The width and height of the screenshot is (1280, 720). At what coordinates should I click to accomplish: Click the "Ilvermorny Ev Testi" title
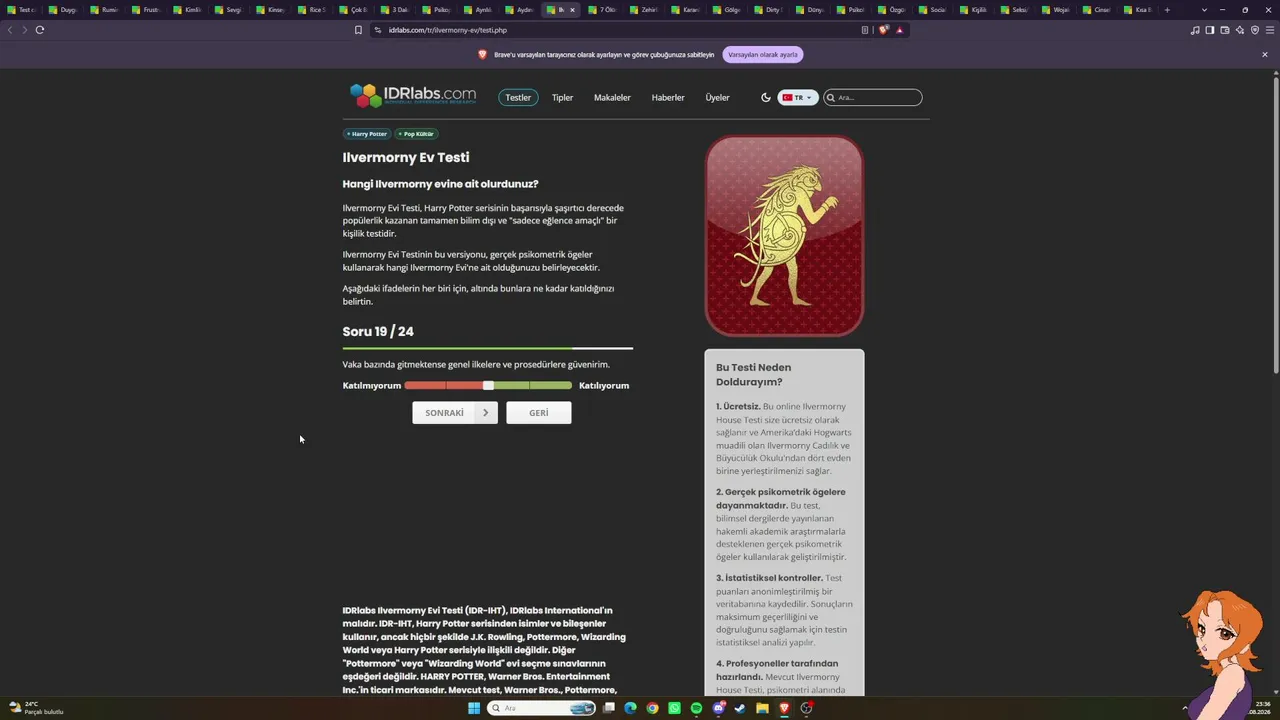[406, 158]
